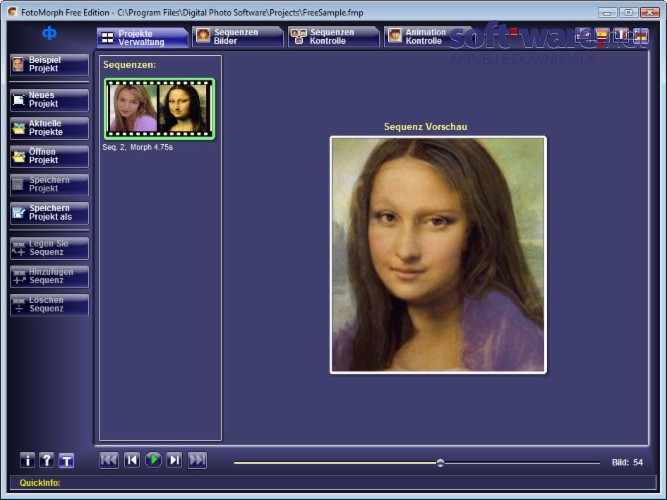Click the frame position slider handle

tap(440, 463)
